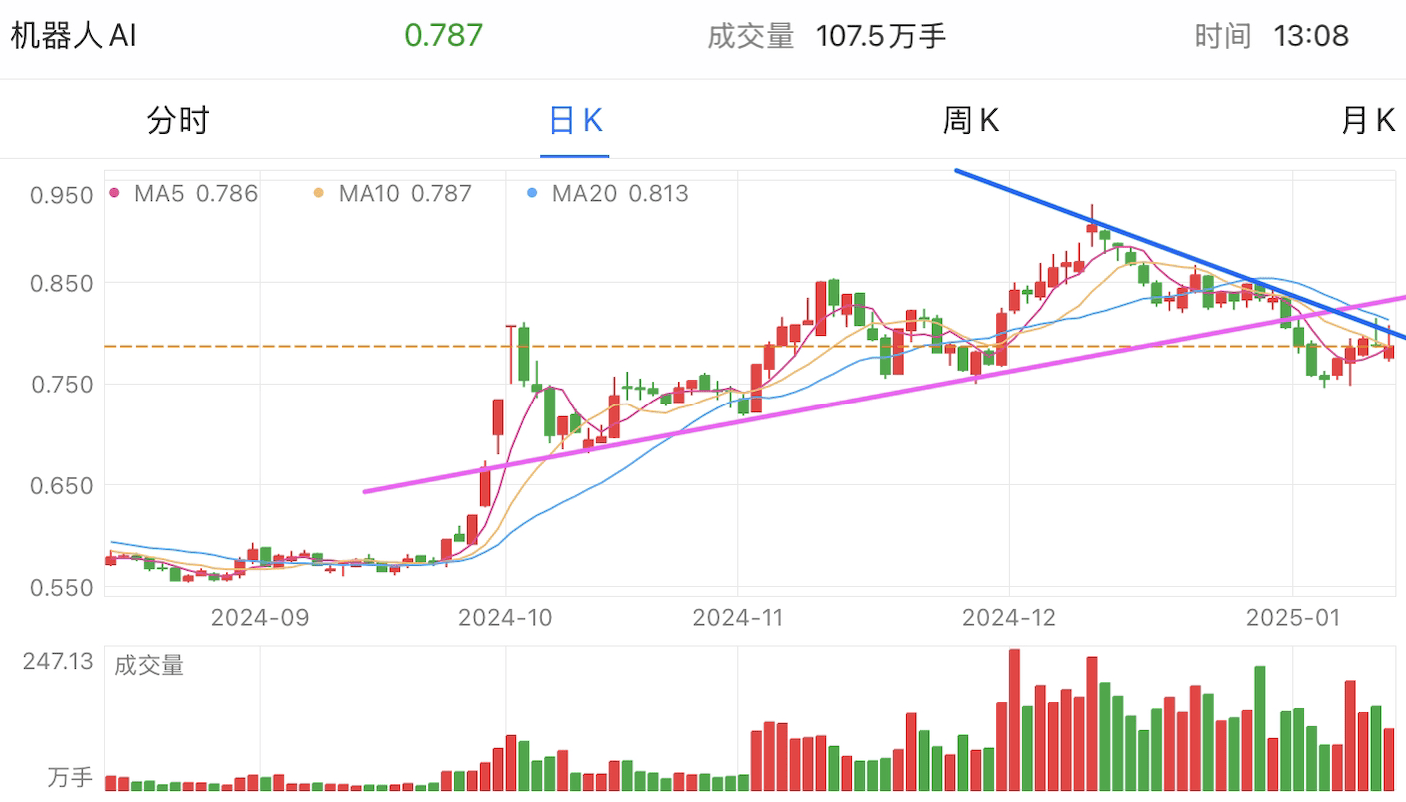
Task: Select the 日K tab
Action: [575, 121]
